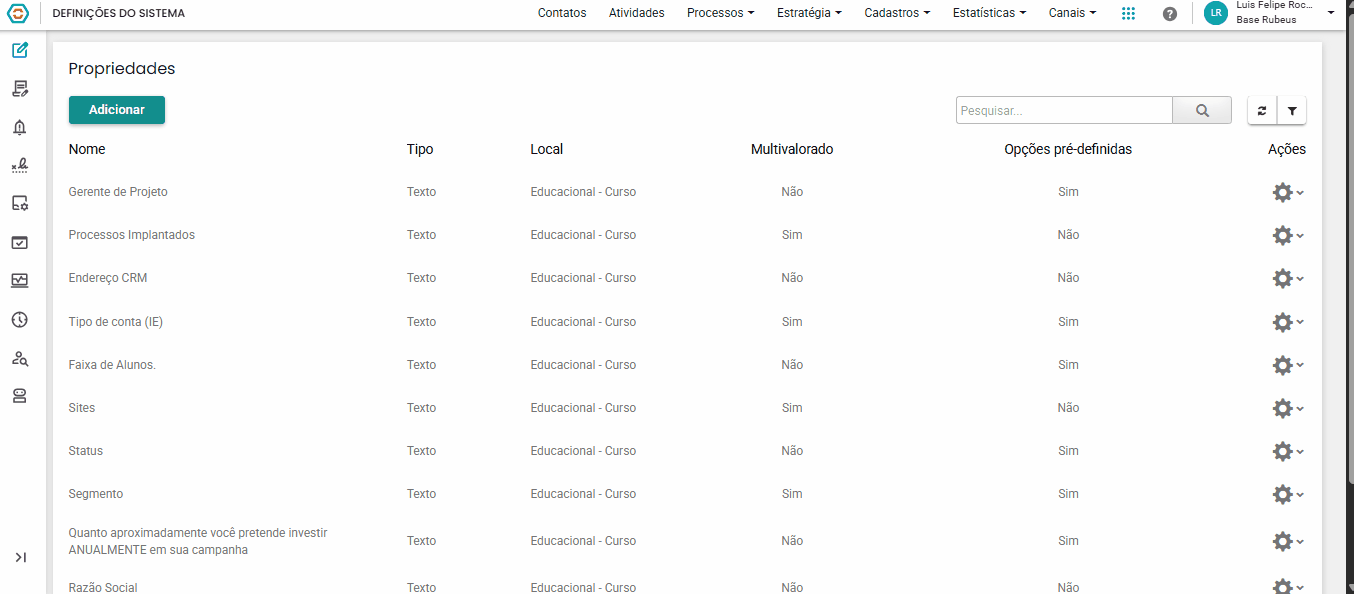Open the apps grid icon in header

(1128, 13)
